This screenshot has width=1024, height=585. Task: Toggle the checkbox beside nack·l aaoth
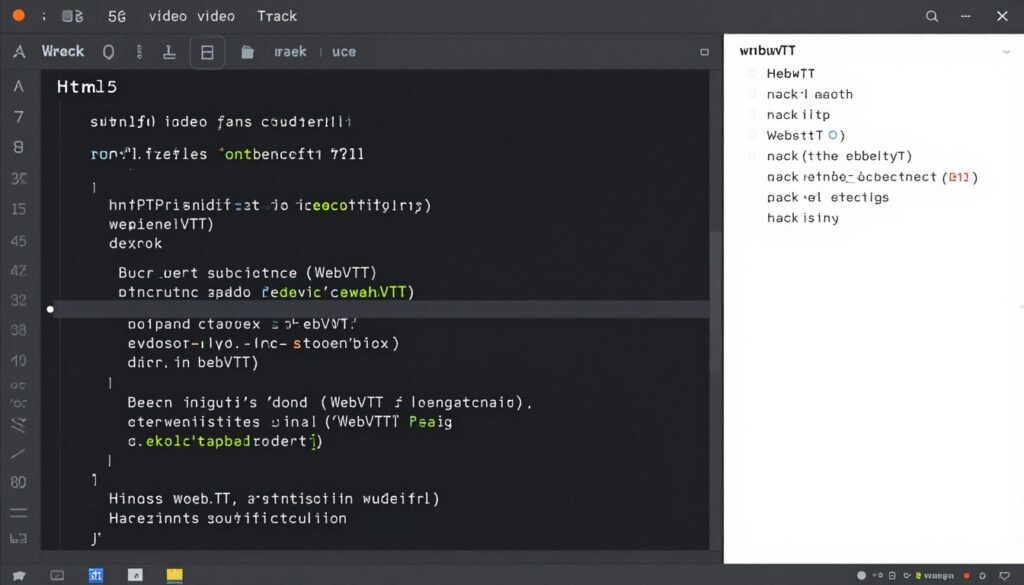click(752, 94)
